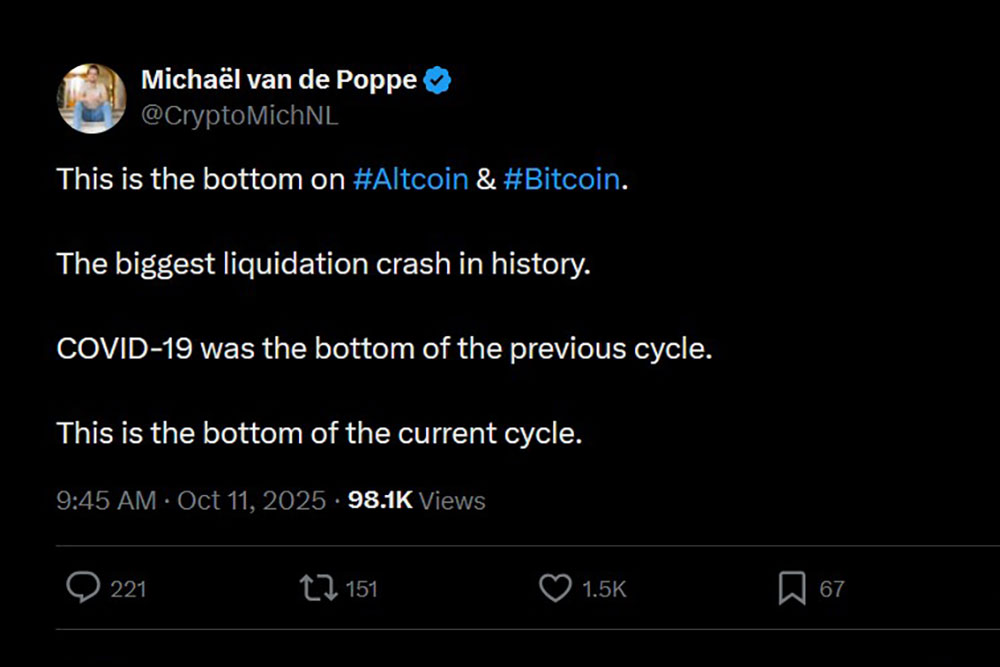Click the reply speech bubble icon
1000x667 pixels.
pyautogui.click(x=82, y=588)
